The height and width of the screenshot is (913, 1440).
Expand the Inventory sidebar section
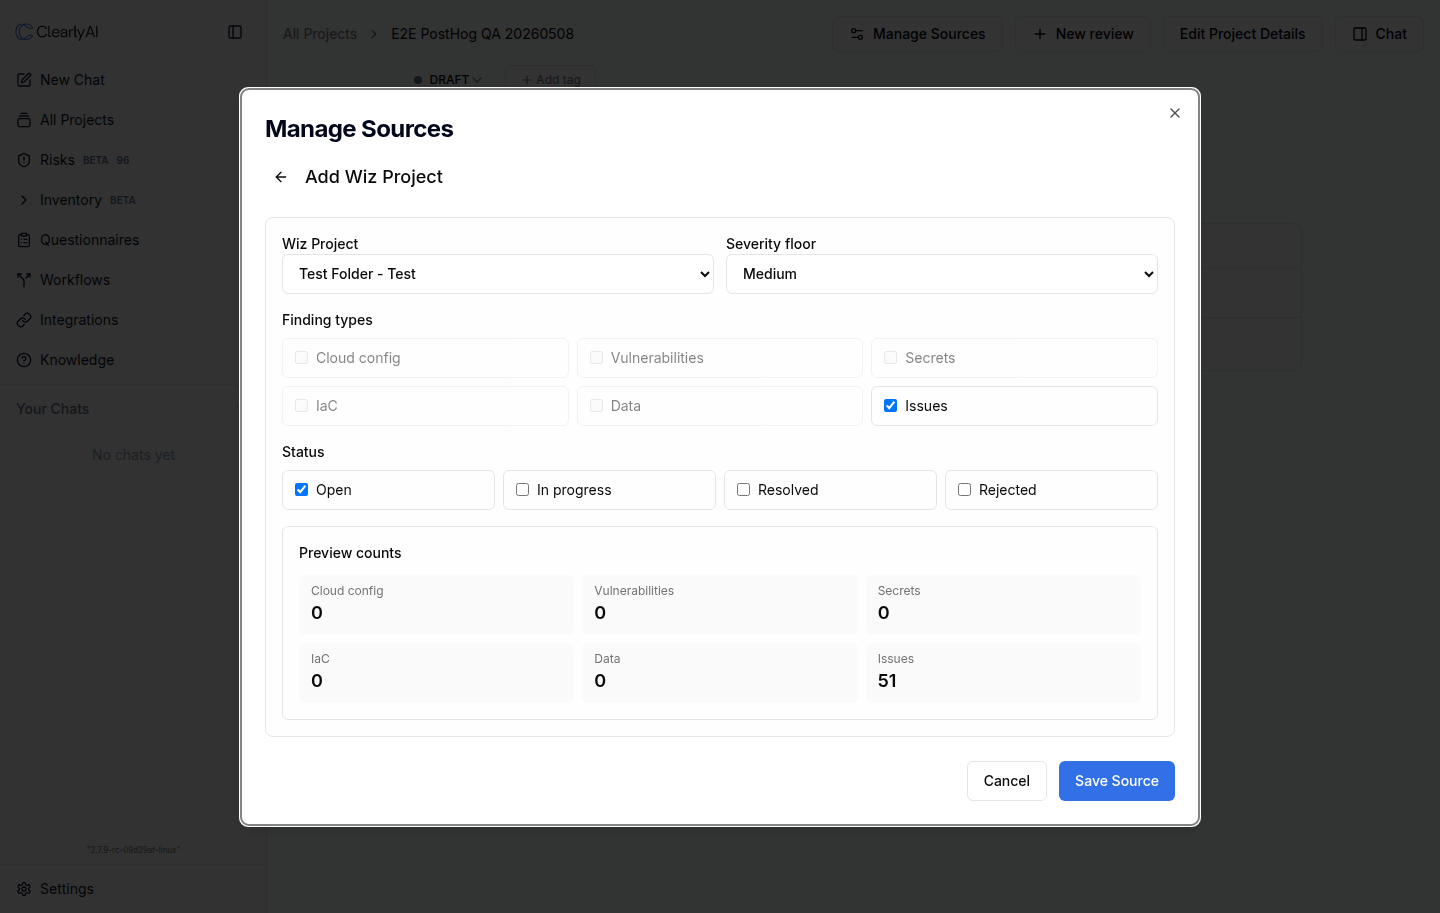pos(24,200)
